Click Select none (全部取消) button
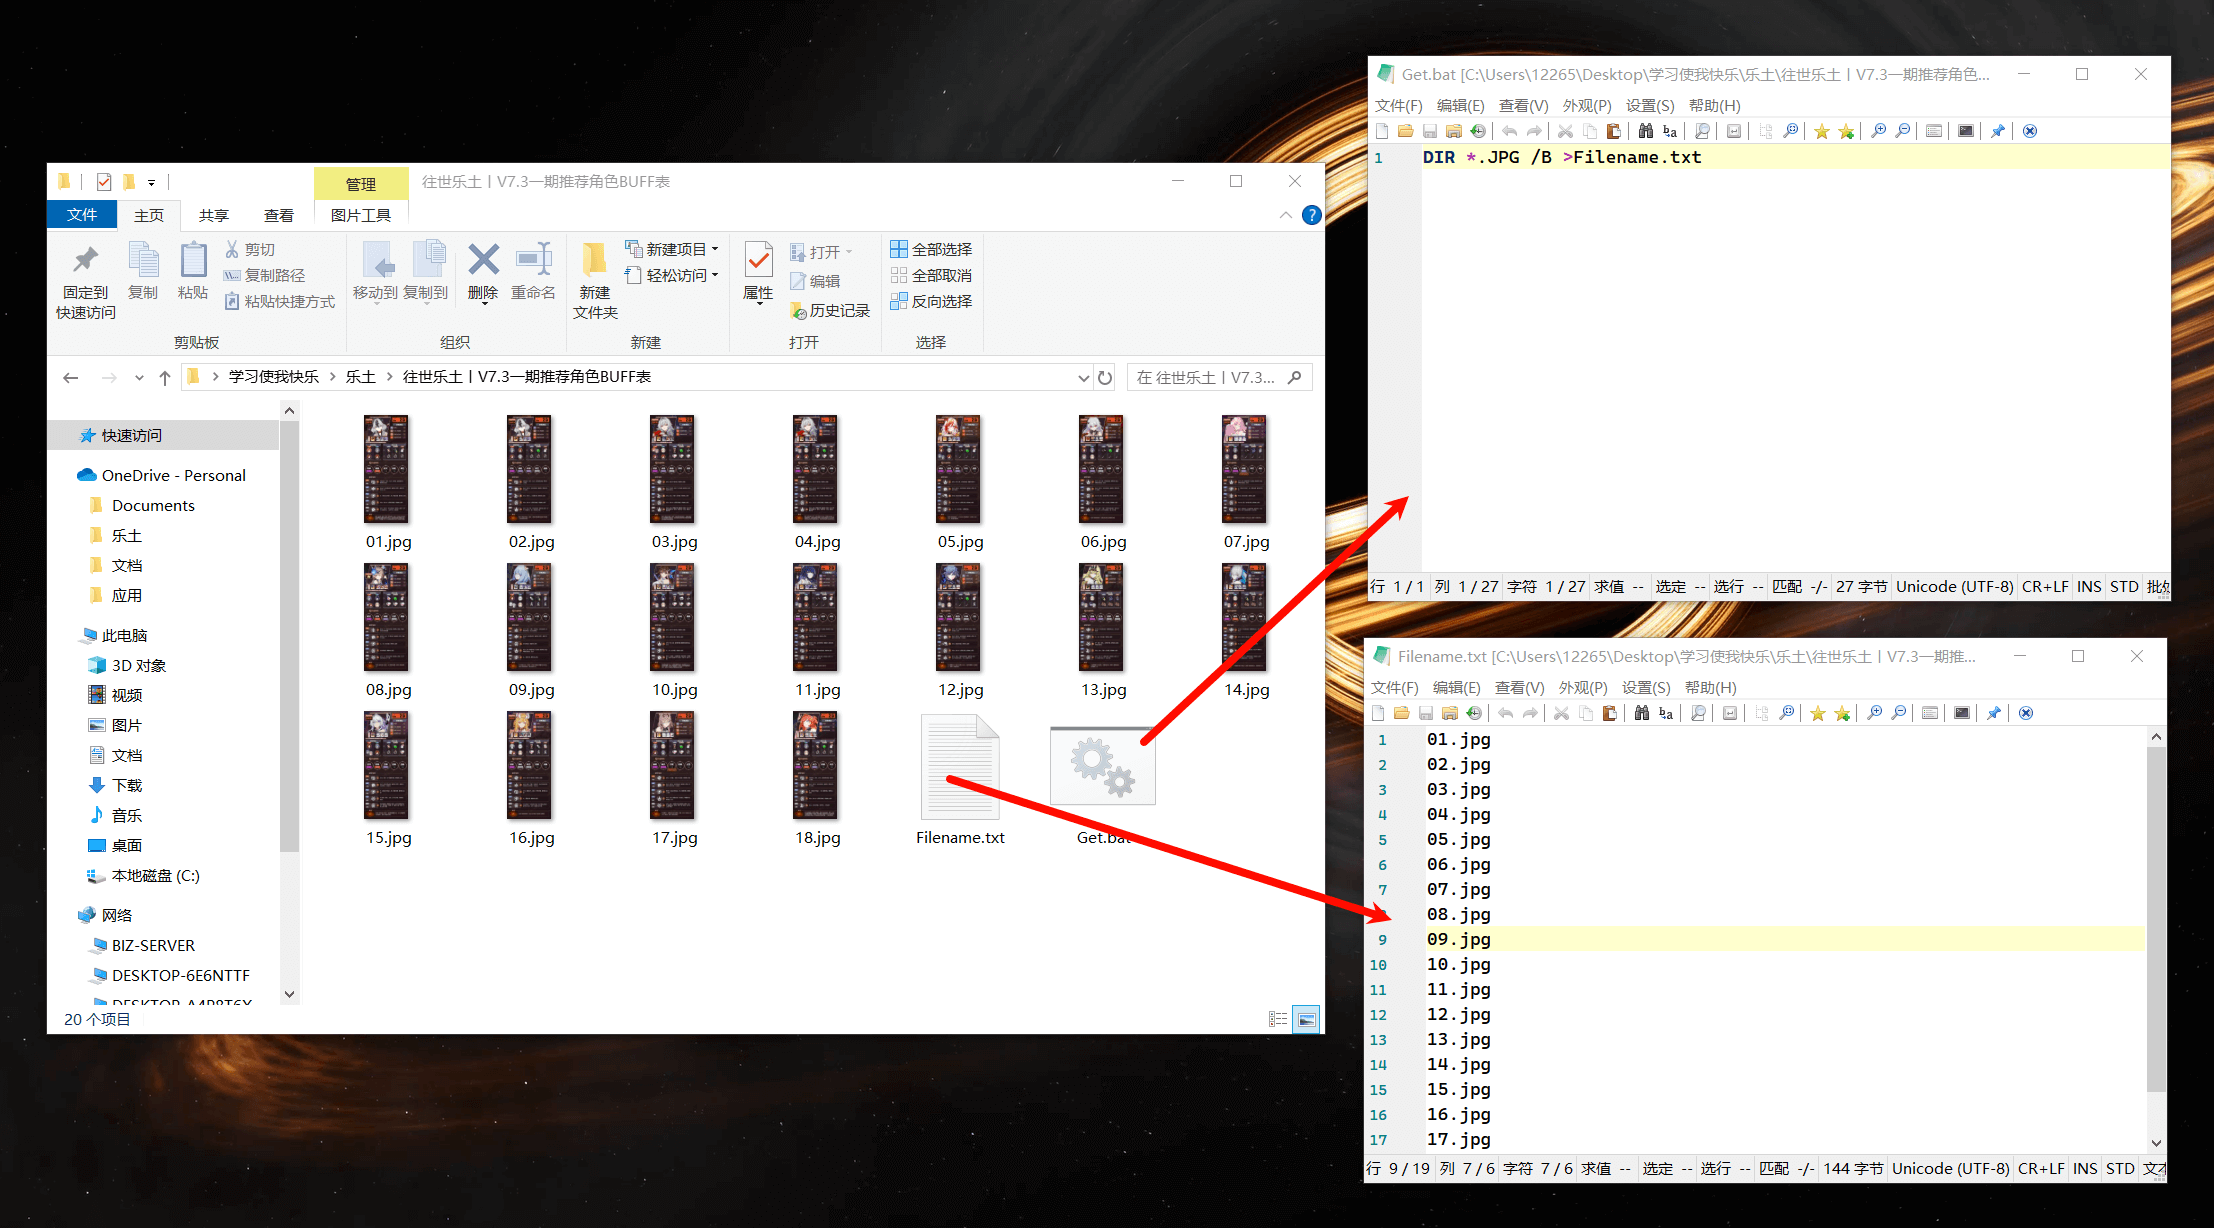Image resolution: width=2214 pixels, height=1228 pixels. [931, 275]
